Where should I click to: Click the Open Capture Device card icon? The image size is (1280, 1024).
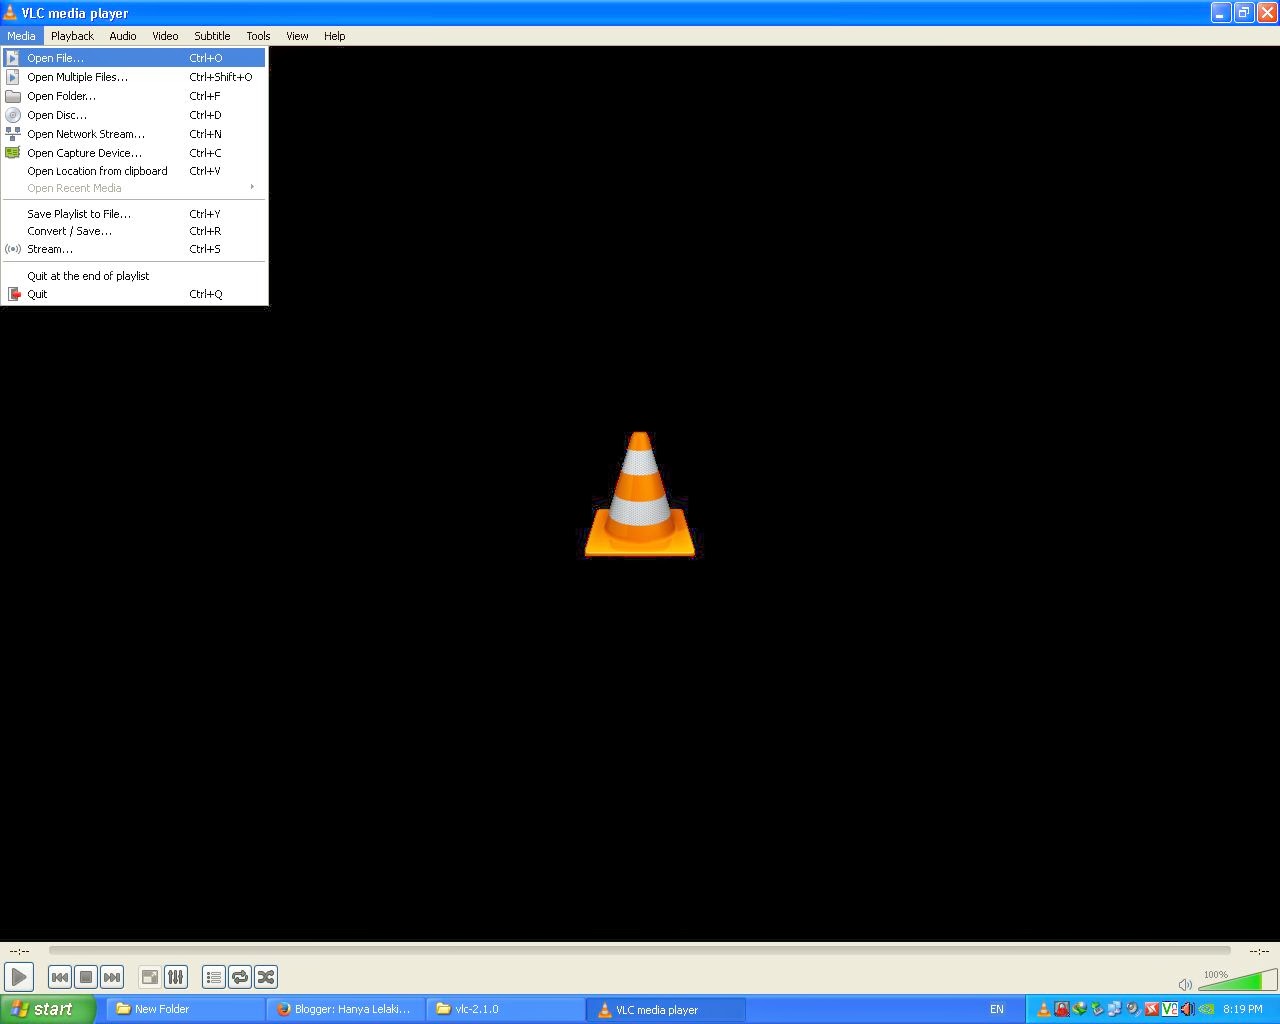pos(13,153)
